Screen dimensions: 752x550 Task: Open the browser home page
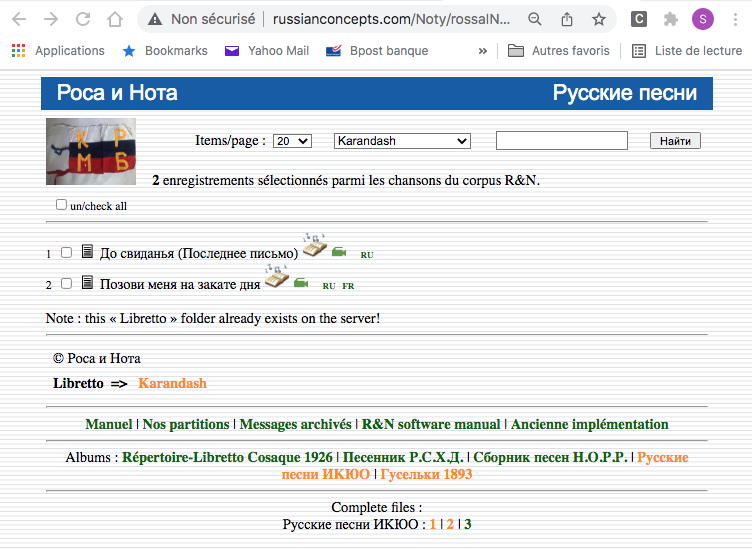pos(115,19)
